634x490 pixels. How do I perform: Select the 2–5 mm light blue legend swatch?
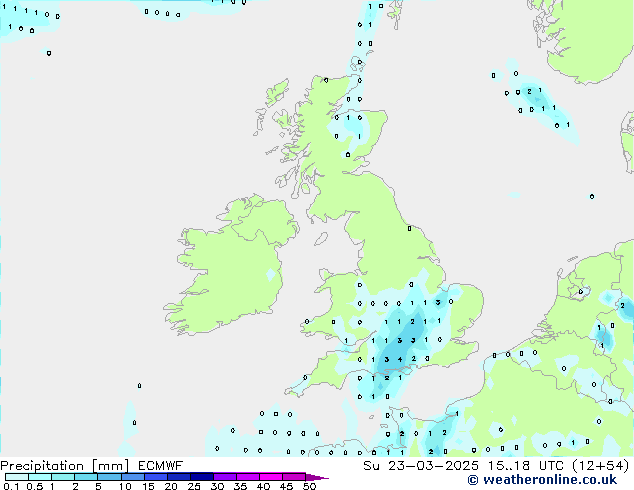tap(86, 477)
